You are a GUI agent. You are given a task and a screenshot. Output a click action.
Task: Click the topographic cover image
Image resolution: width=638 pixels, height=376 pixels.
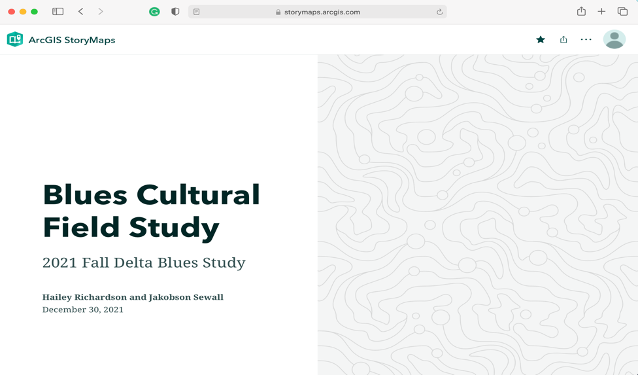[x=478, y=215]
